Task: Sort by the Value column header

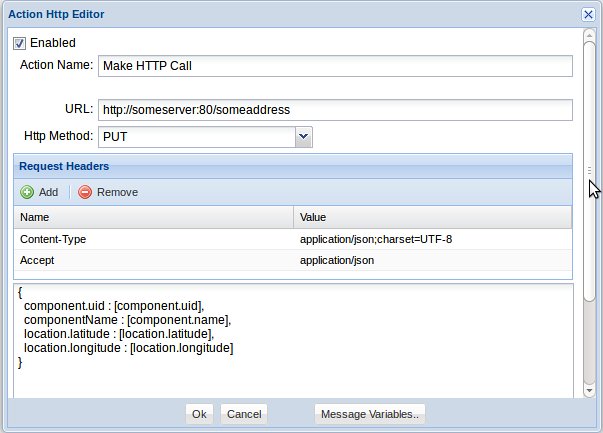Action: point(432,217)
